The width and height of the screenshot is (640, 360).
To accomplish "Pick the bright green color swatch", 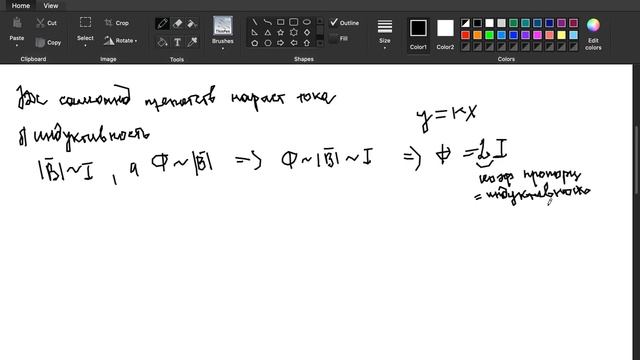I will pyautogui.click(x=489, y=35).
